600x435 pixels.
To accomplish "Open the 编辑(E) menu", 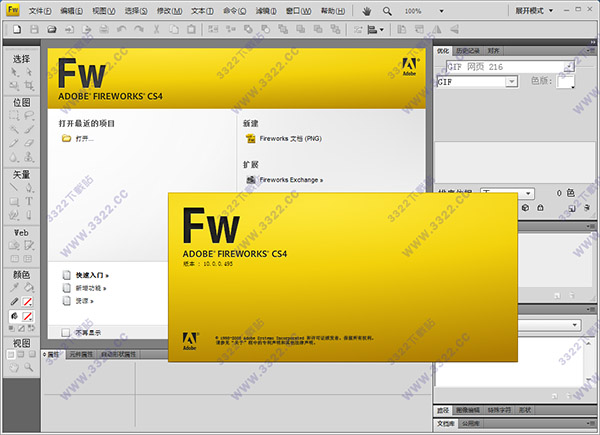I will pyautogui.click(x=72, y=11).
